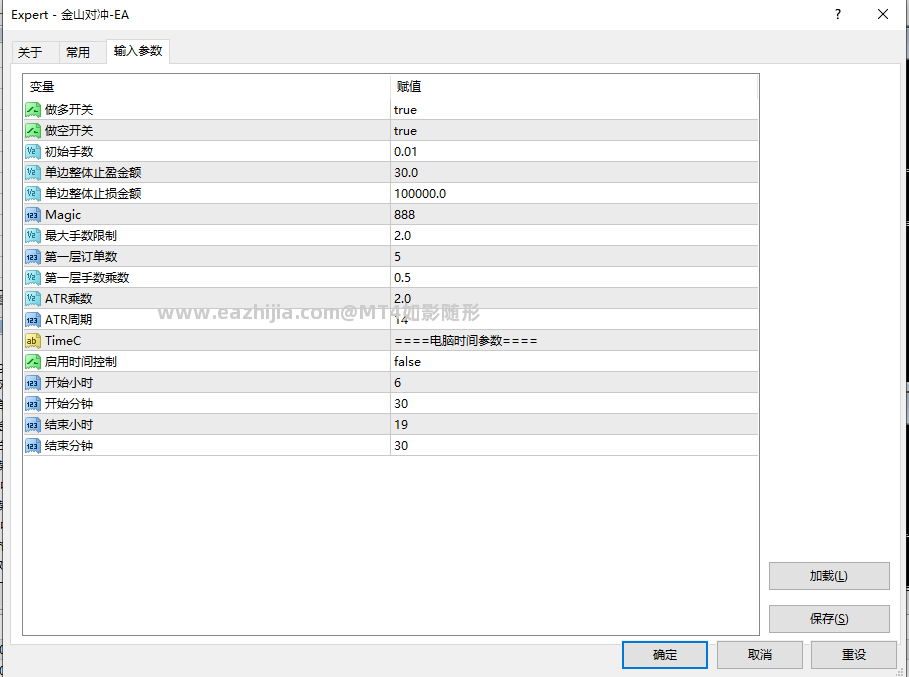Click 加载(L) to load settings
This screenshot has width=909, height=677.
point(829,576)
